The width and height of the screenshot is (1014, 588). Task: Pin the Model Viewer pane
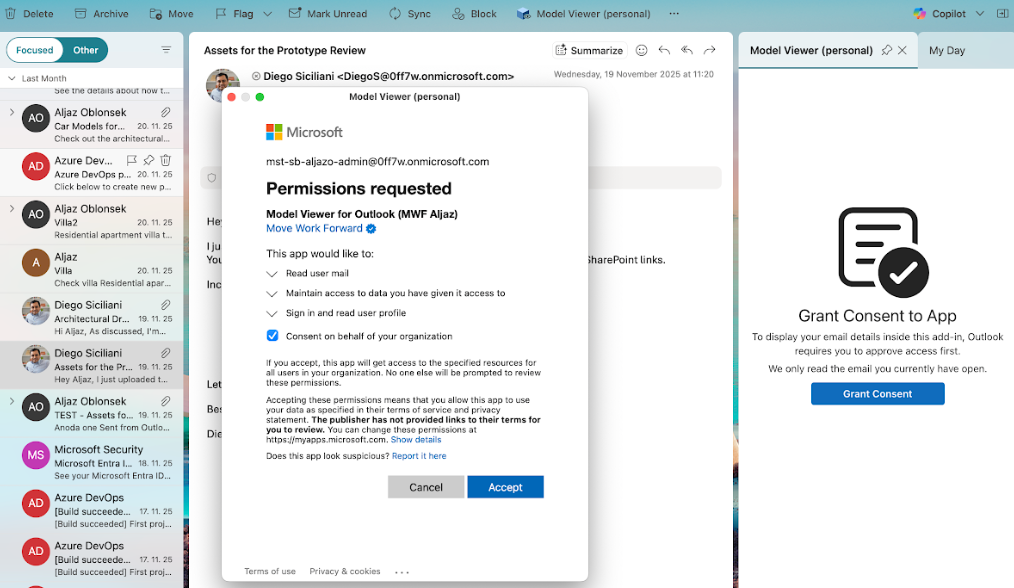click(x=886, y=50)
